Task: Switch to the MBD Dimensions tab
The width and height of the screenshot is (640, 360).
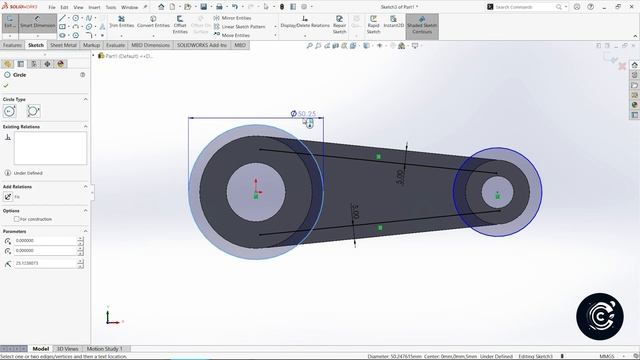Action: click(150, 45)
